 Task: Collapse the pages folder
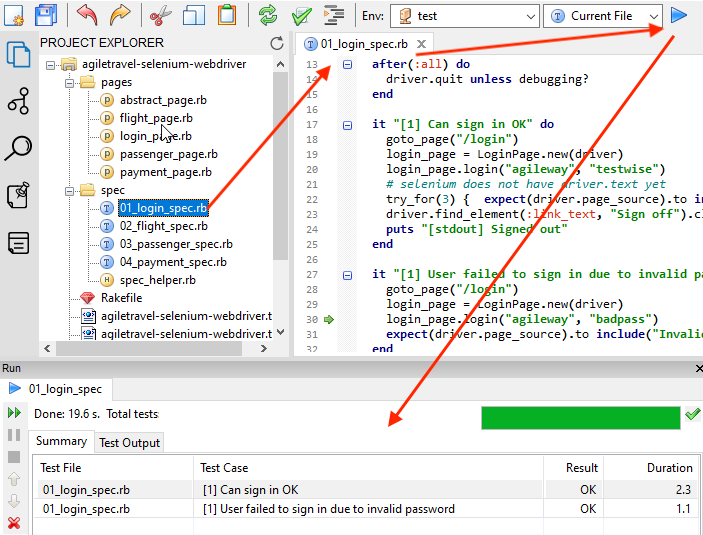69,83
